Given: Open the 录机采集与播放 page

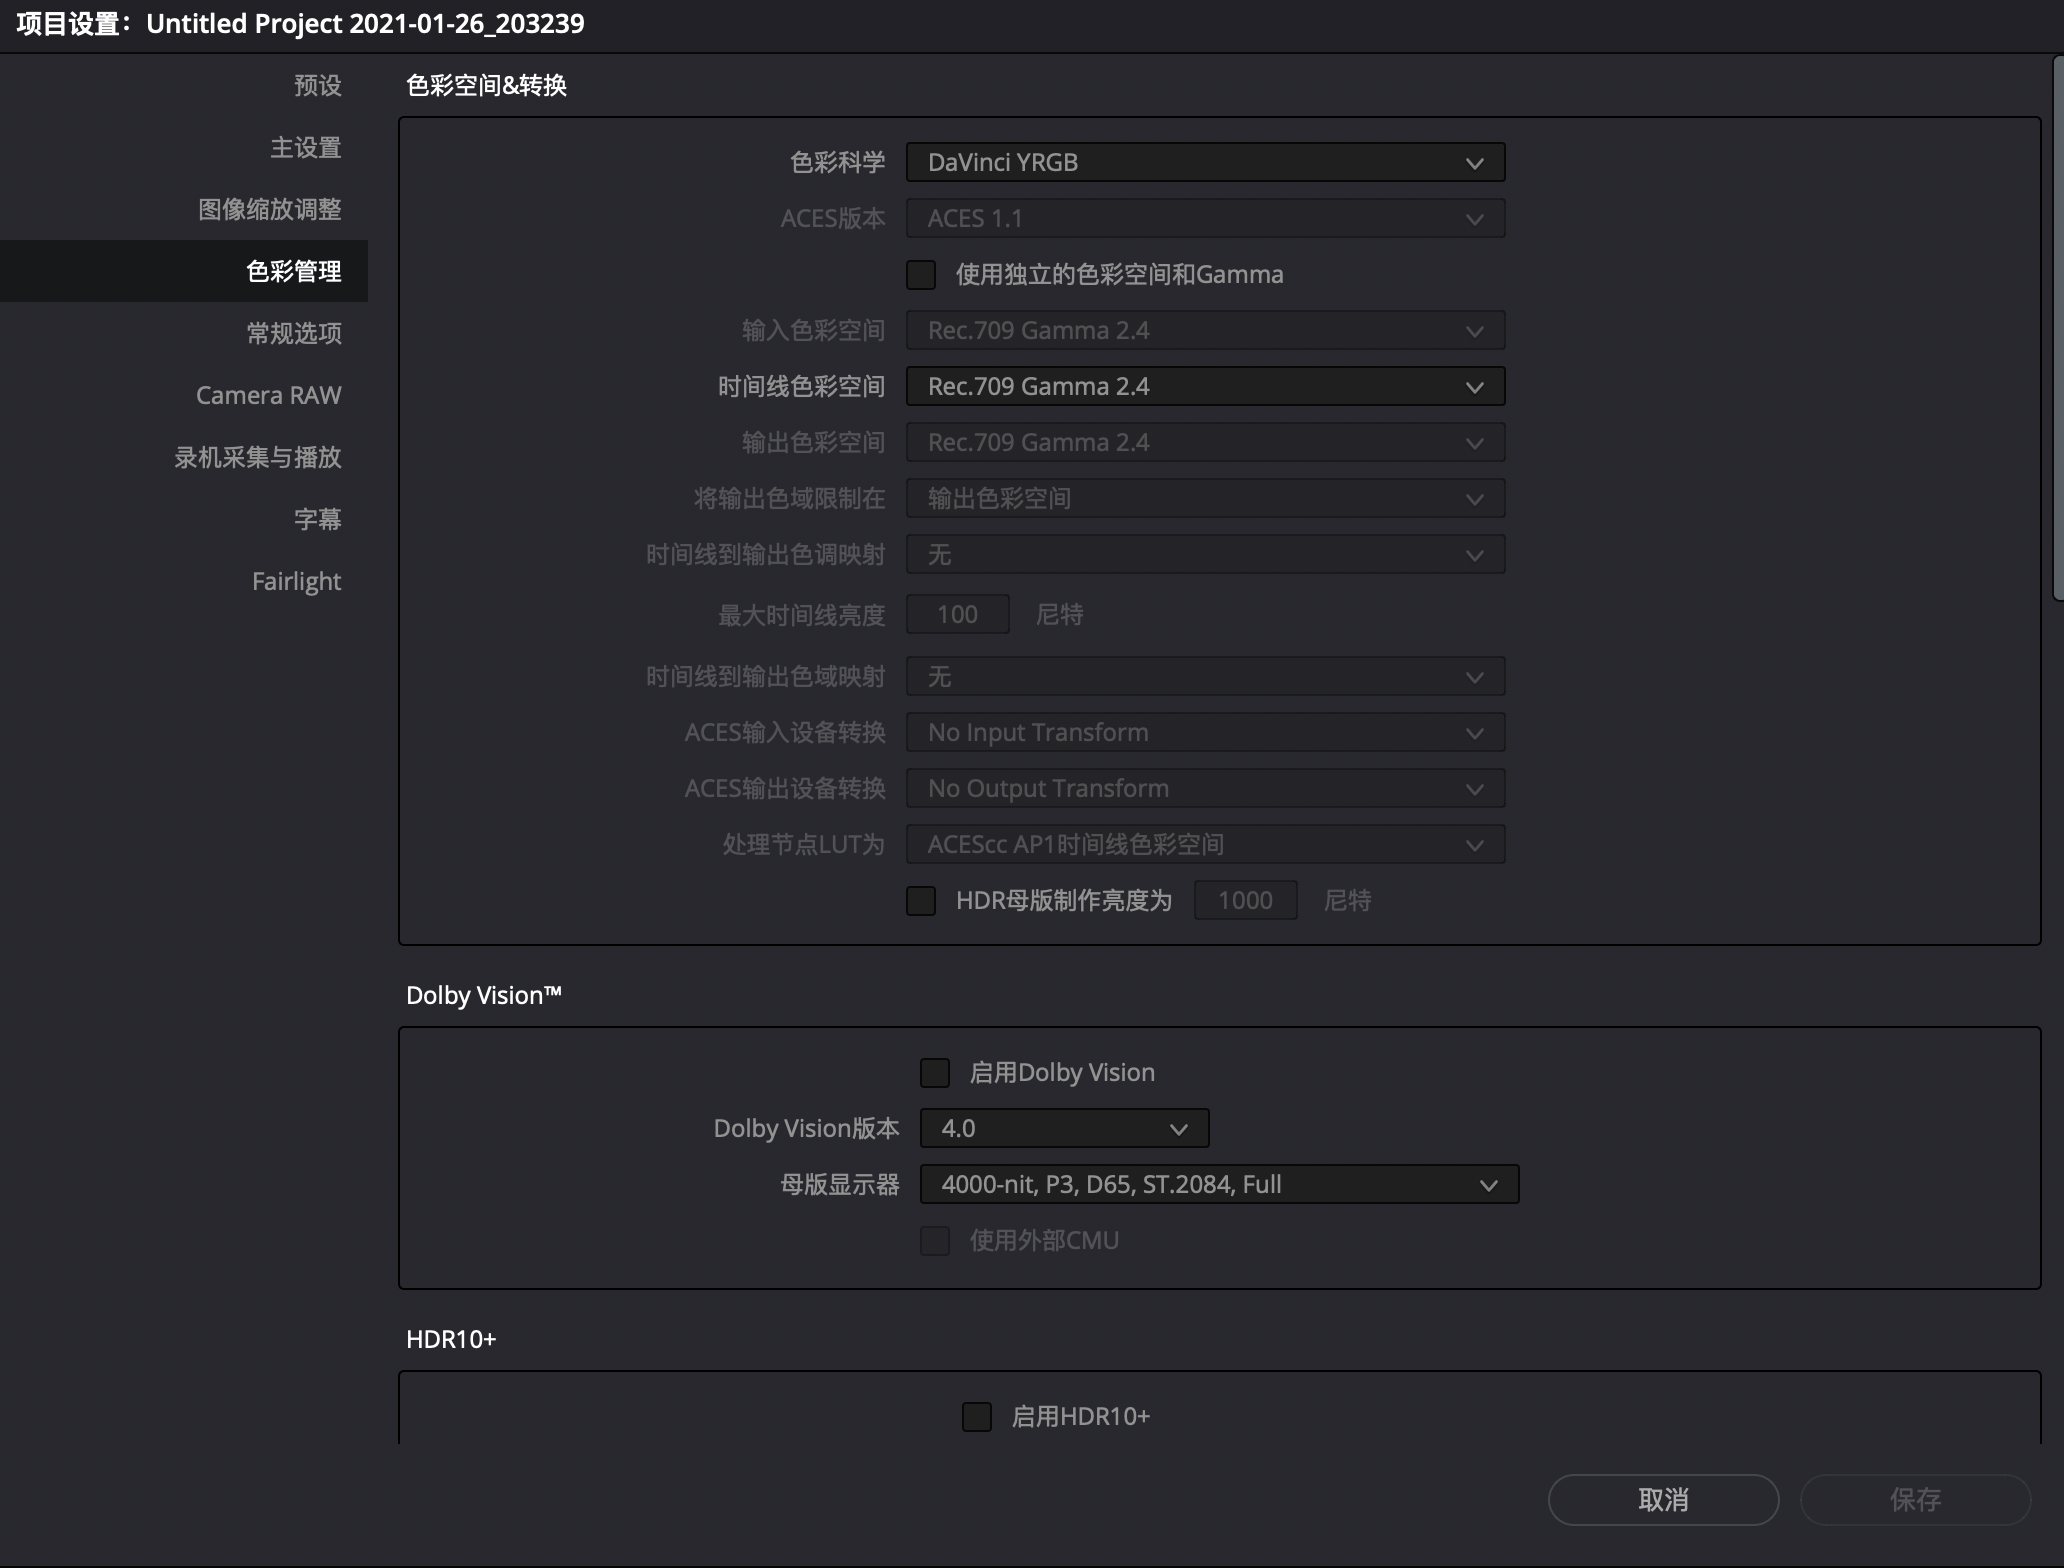Looking at the screenshot, I should click(258, 457).
